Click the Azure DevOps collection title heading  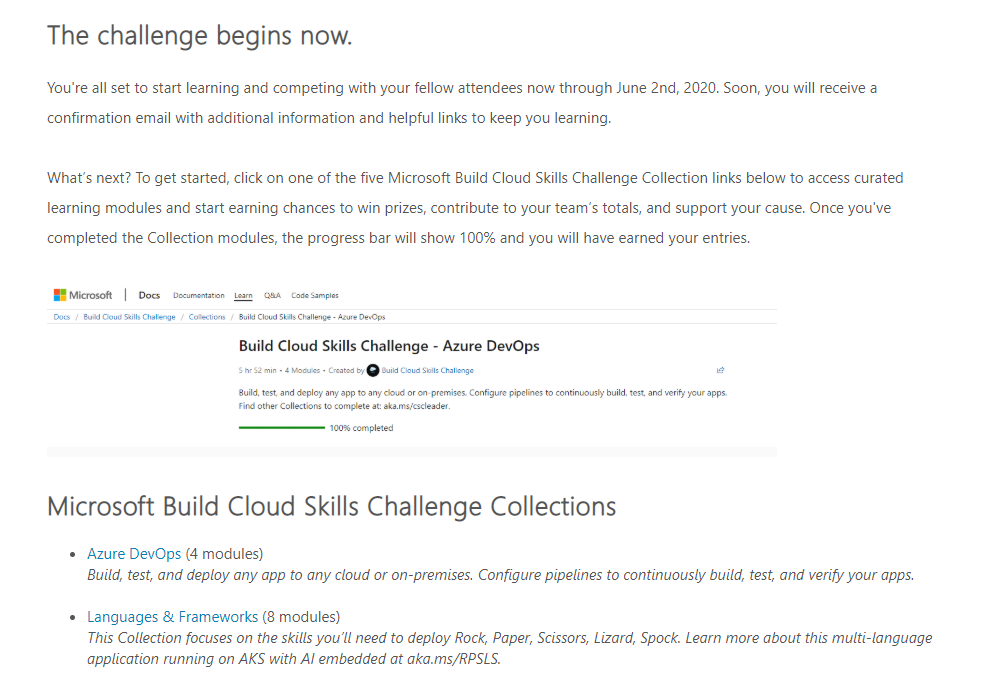(x=389, y=346)
